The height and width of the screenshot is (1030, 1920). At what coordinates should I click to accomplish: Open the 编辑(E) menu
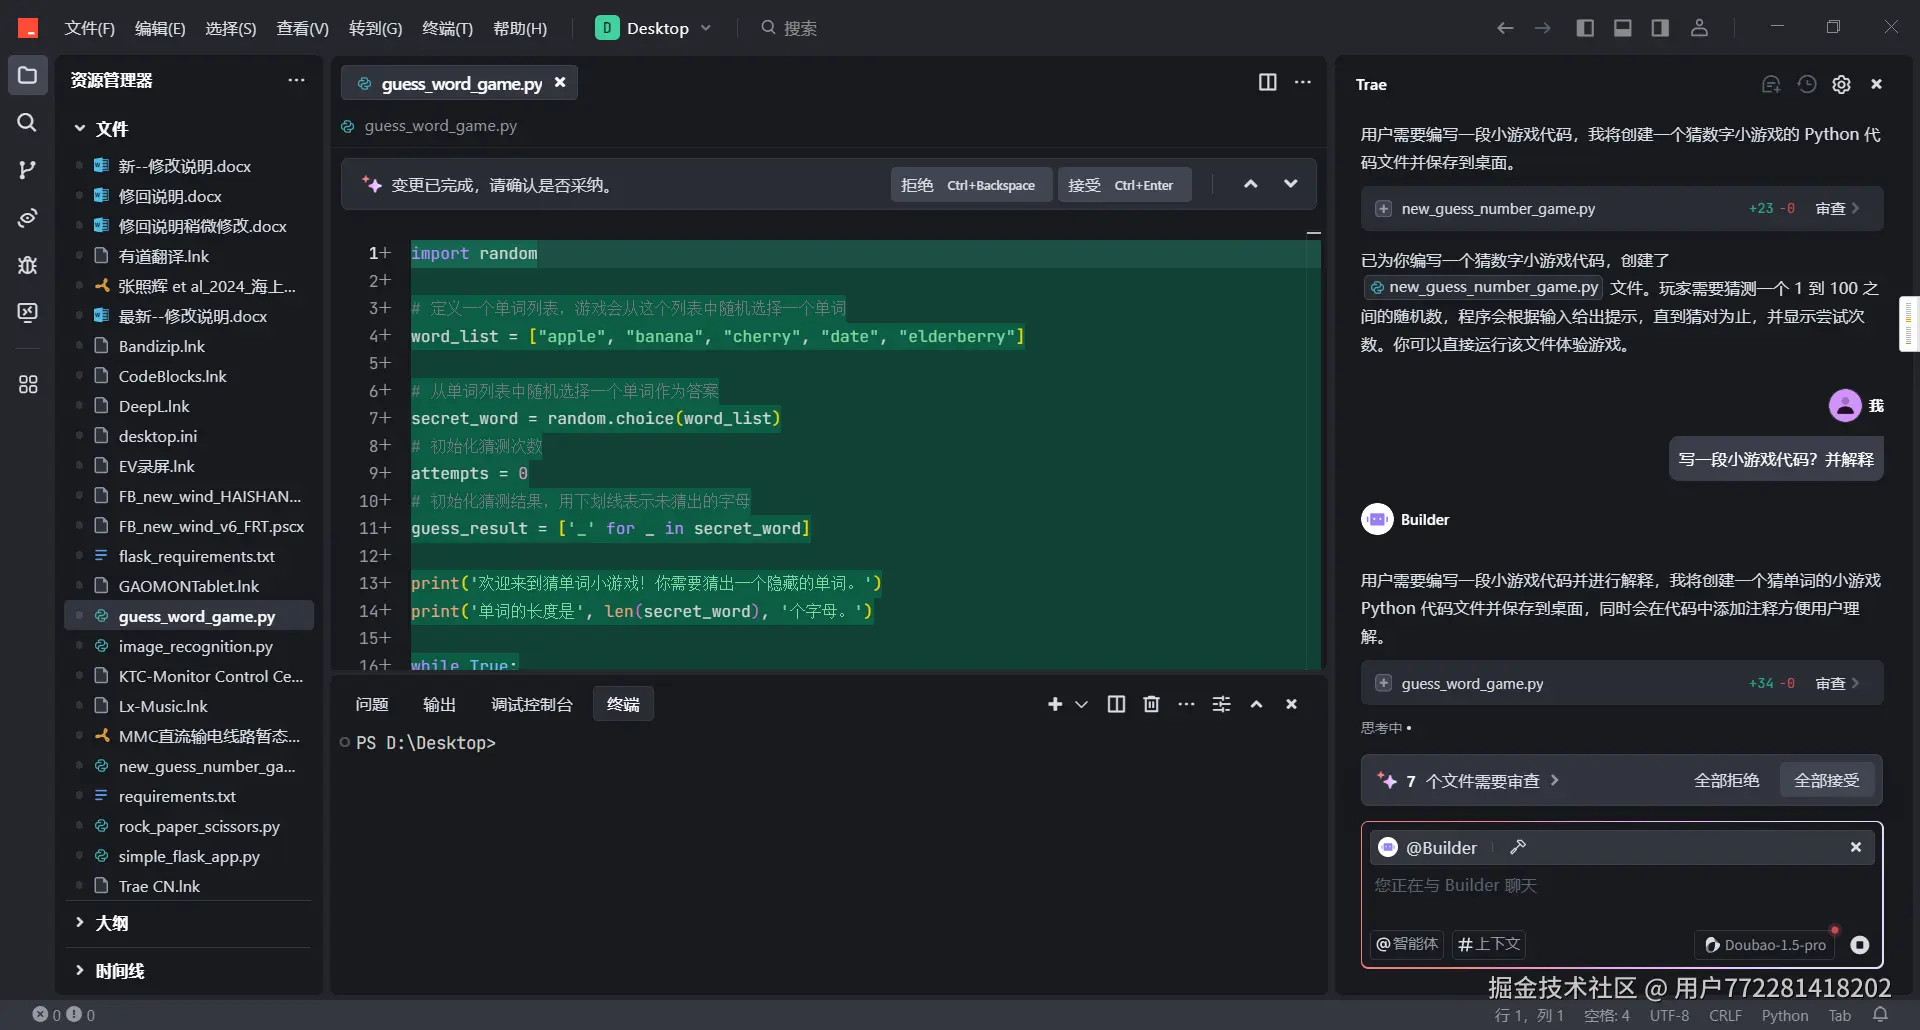click(160, 28)
